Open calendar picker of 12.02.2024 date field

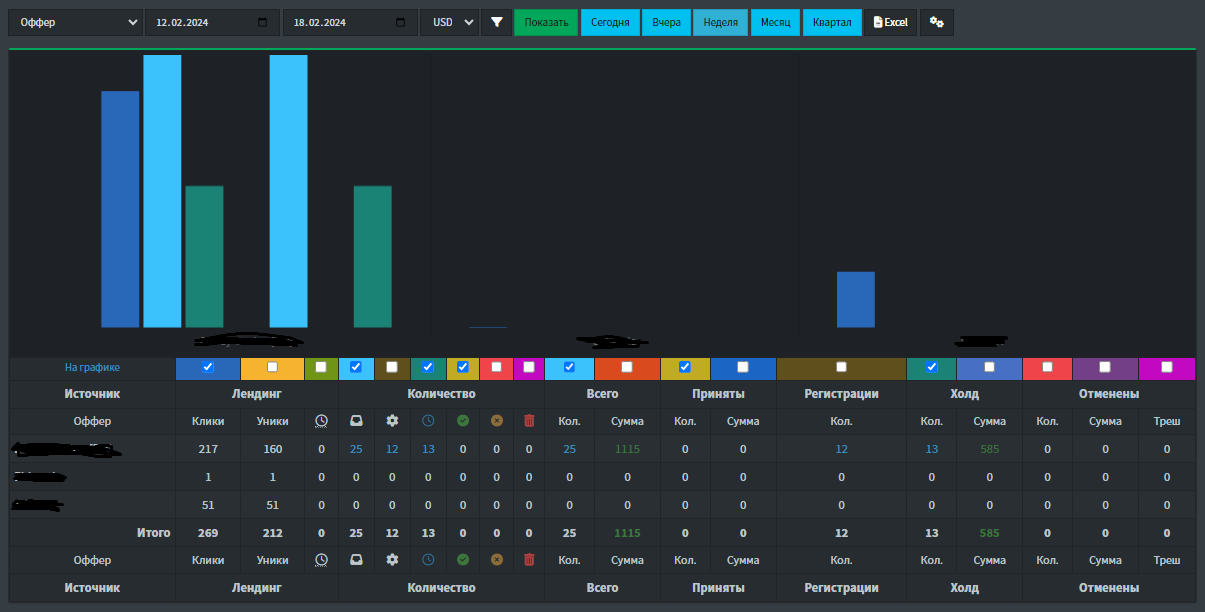tap(263, 22)
